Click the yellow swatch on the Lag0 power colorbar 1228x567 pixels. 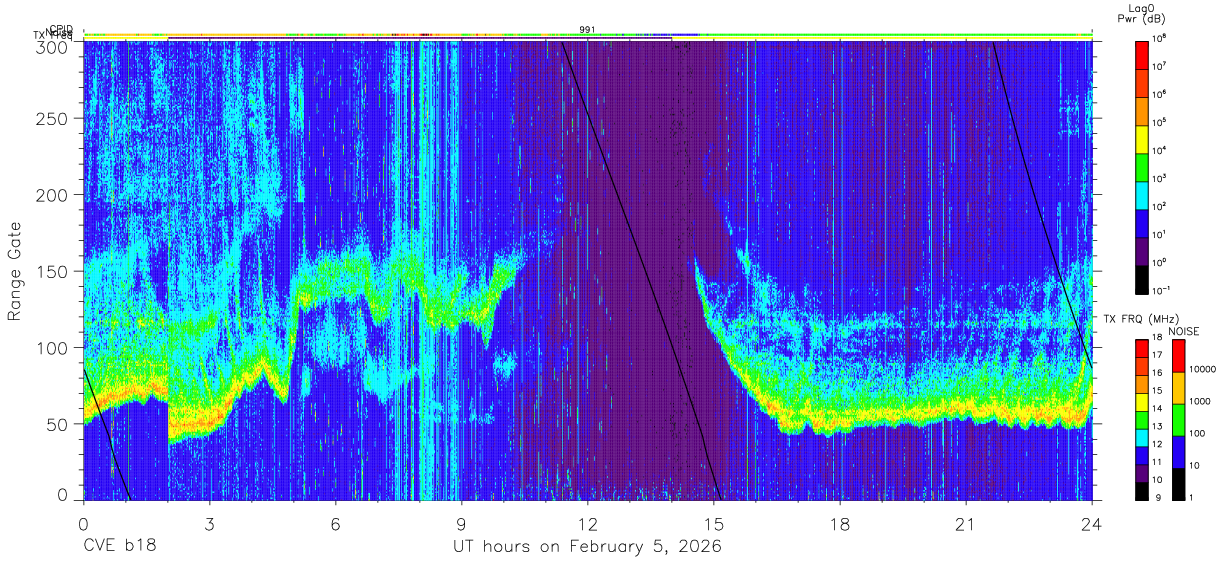coord(1142,139)
